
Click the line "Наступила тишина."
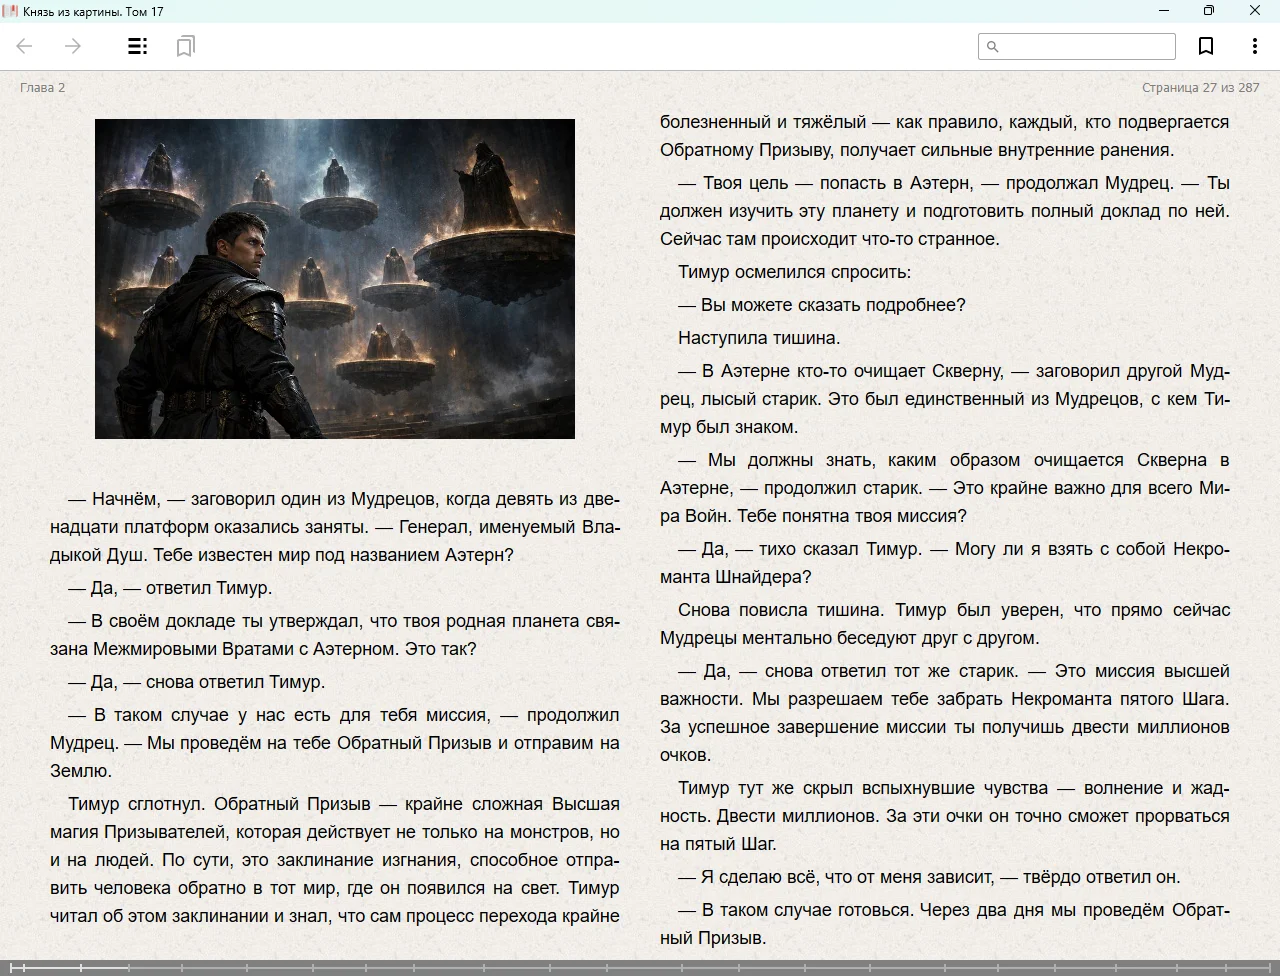pyautogui.click(x=759, y=338)
